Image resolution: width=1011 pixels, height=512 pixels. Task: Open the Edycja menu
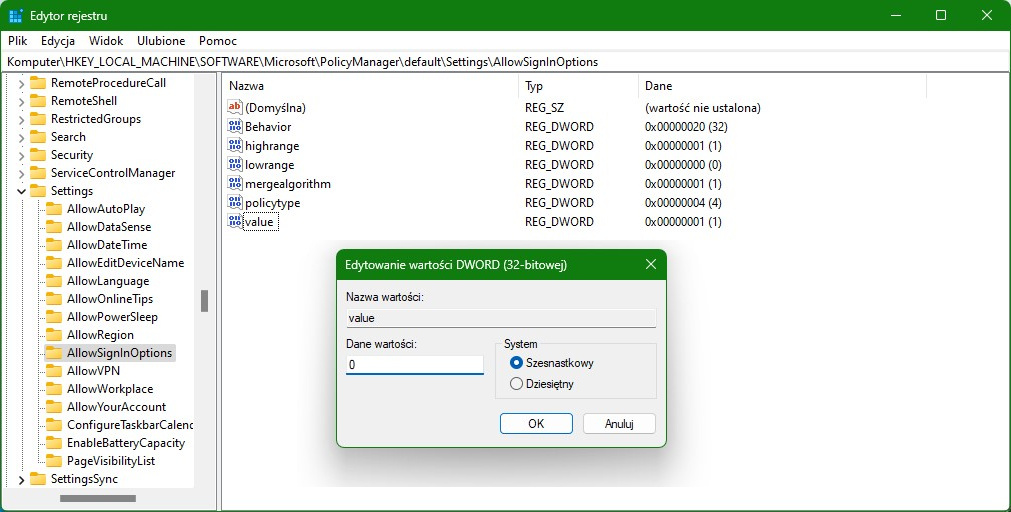pos(58,41)
